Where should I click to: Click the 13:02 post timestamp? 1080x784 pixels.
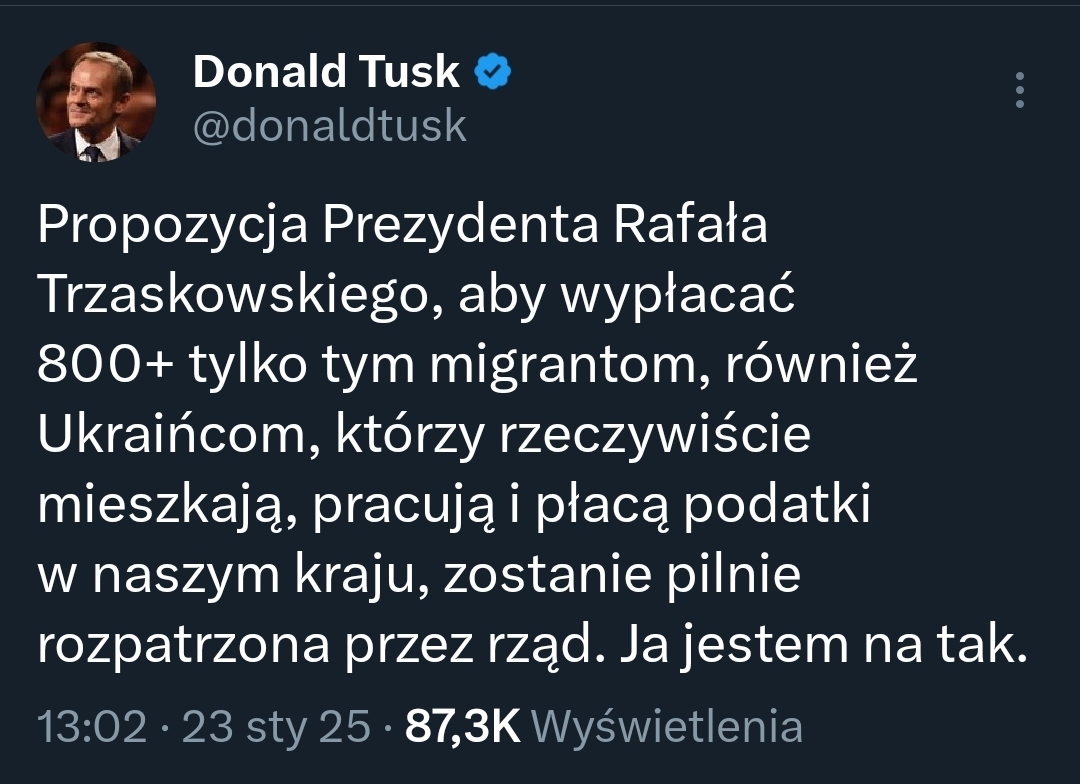click(x=92, y=727)
